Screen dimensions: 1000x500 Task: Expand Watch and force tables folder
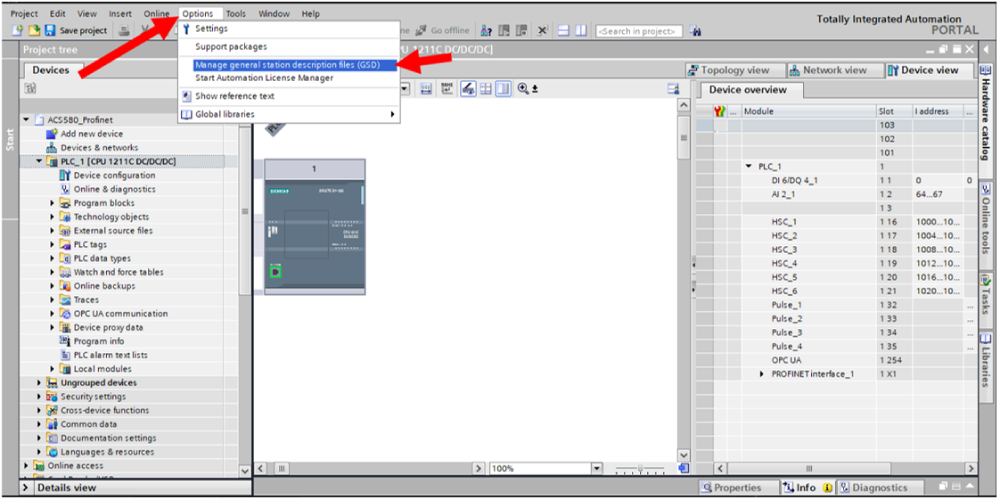click(52, 272)
